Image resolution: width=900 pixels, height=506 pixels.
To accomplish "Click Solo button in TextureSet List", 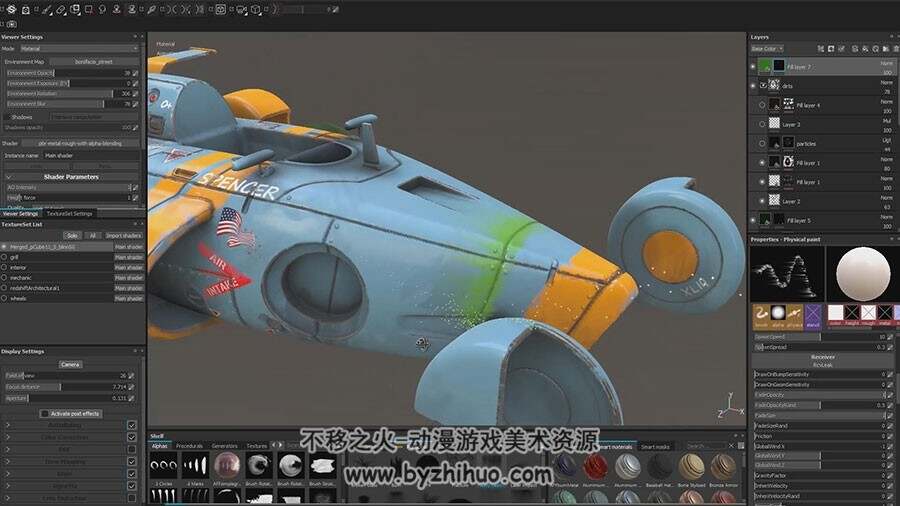I will (x=72, y=236).
